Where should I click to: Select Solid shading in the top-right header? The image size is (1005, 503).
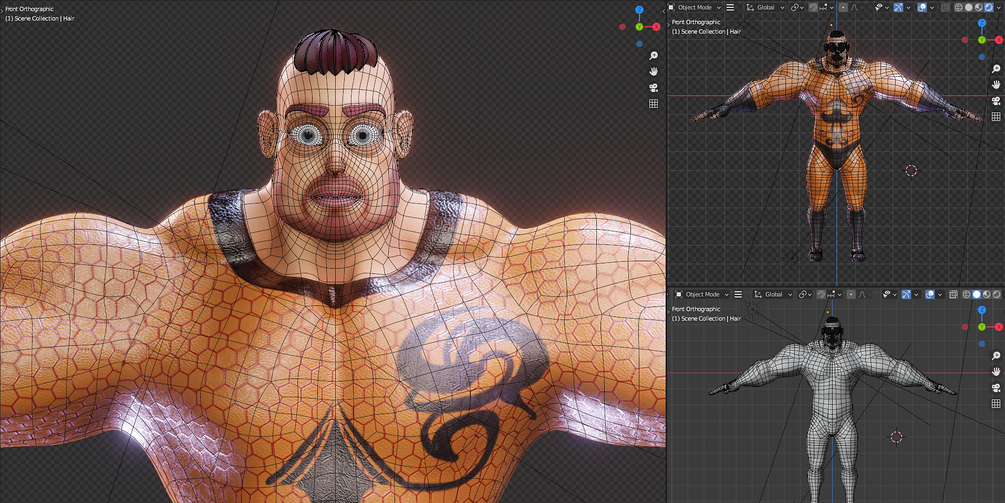(968, 8)
